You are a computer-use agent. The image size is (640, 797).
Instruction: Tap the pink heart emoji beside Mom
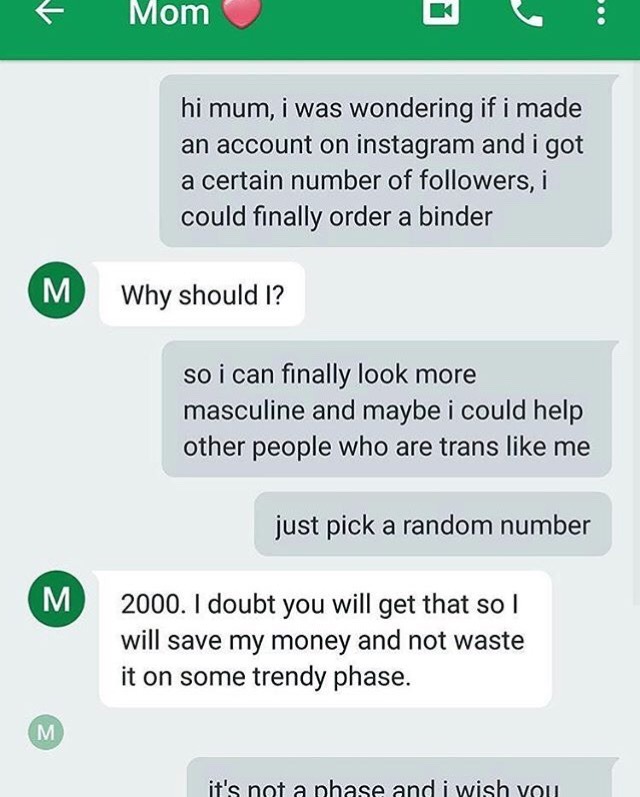click(x=239, y=12)
